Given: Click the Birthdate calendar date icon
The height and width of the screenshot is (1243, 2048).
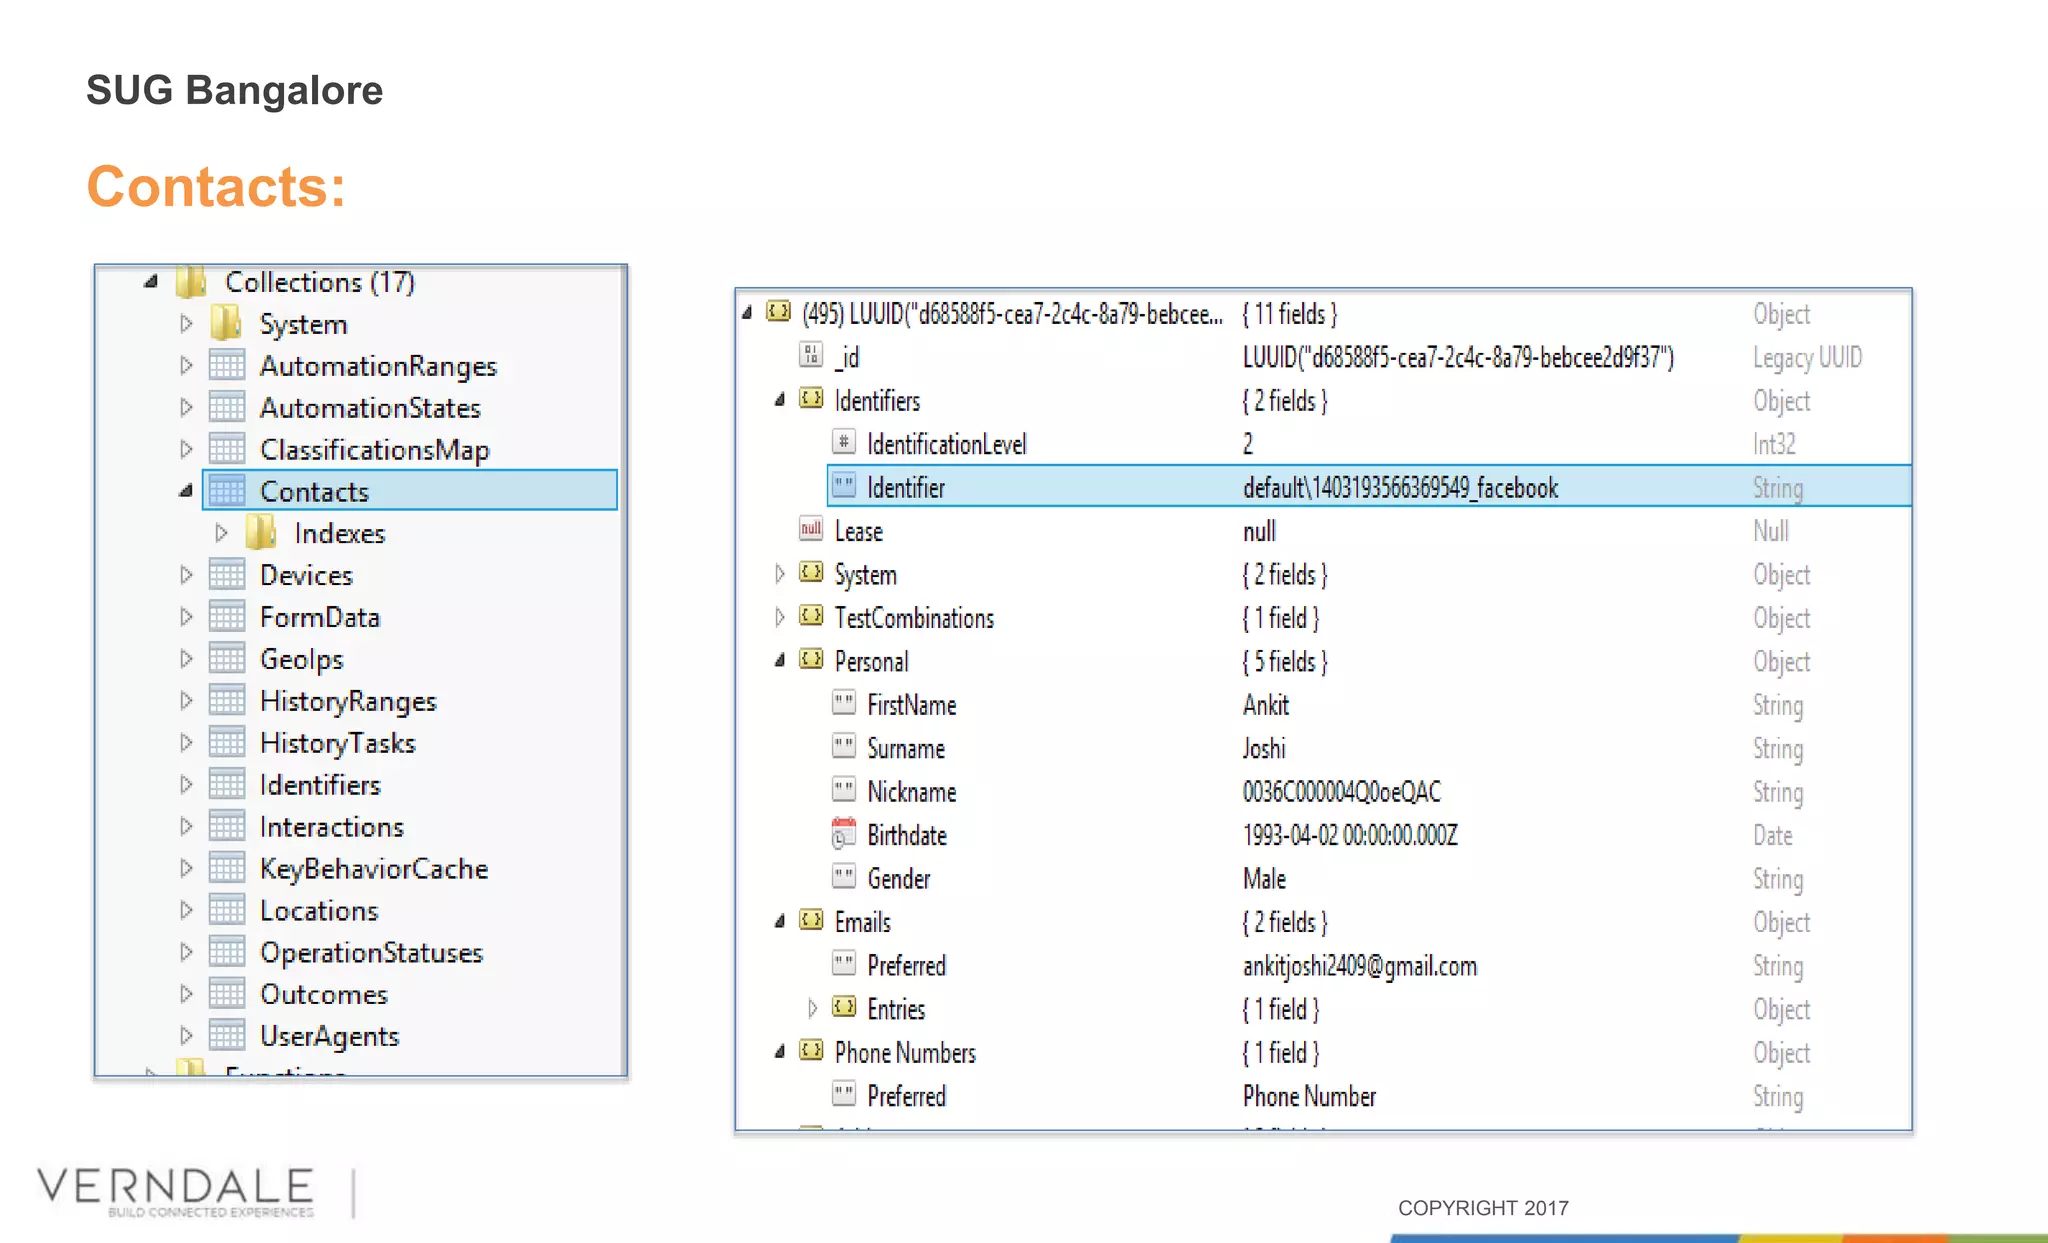Looking at the screenshot, I should click(x=844, y=834).
